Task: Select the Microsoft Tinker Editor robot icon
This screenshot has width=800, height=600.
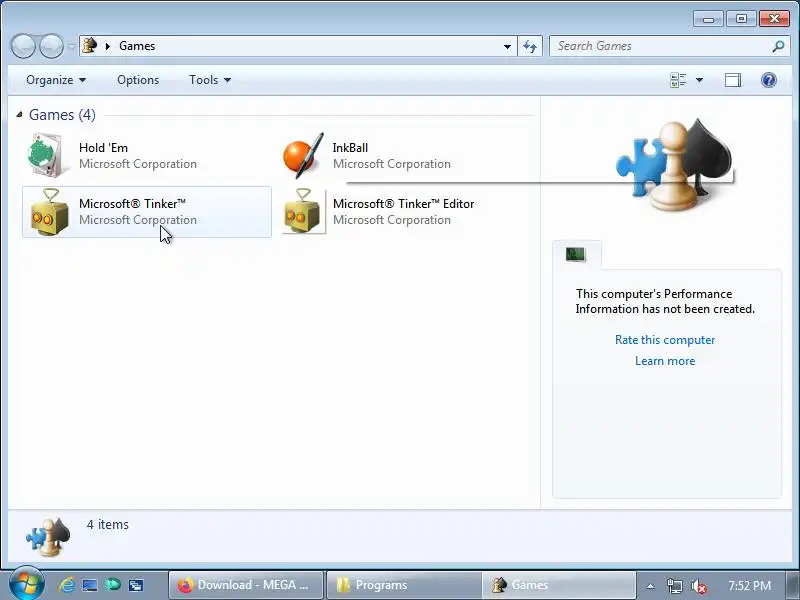Action: click(x=303, y=212)
